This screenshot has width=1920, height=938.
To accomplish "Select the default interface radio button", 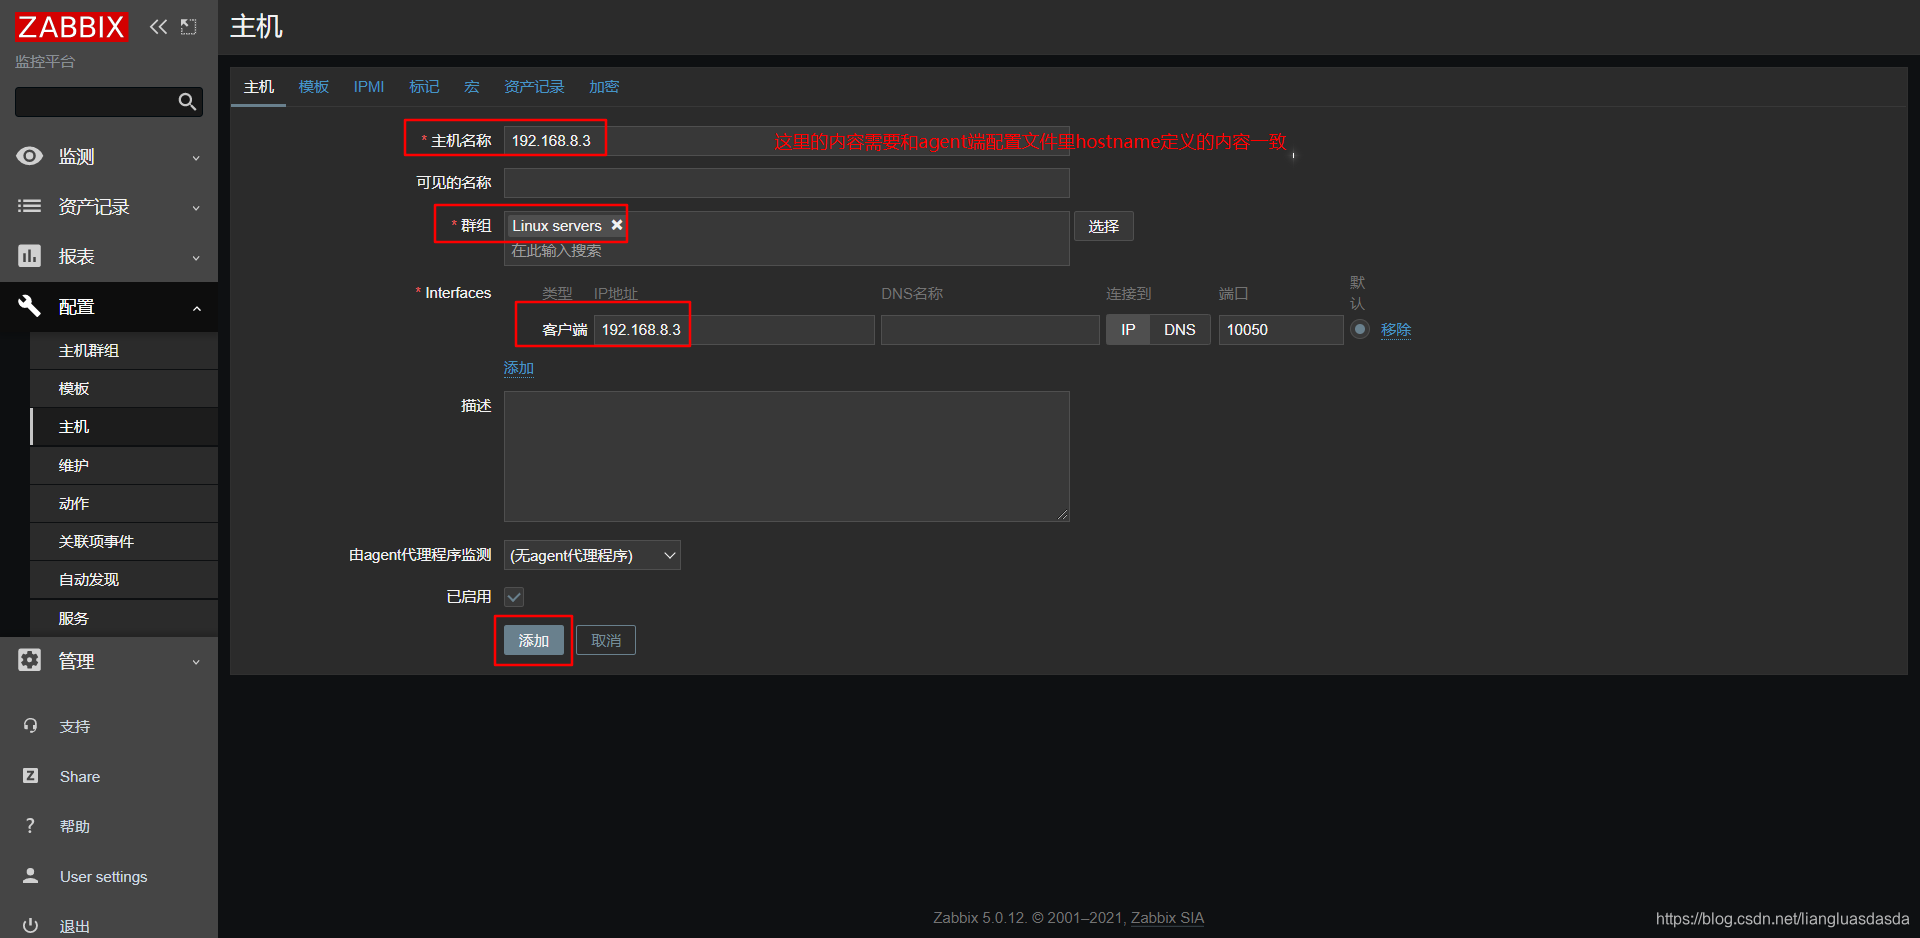I will tap(1360, 329).
